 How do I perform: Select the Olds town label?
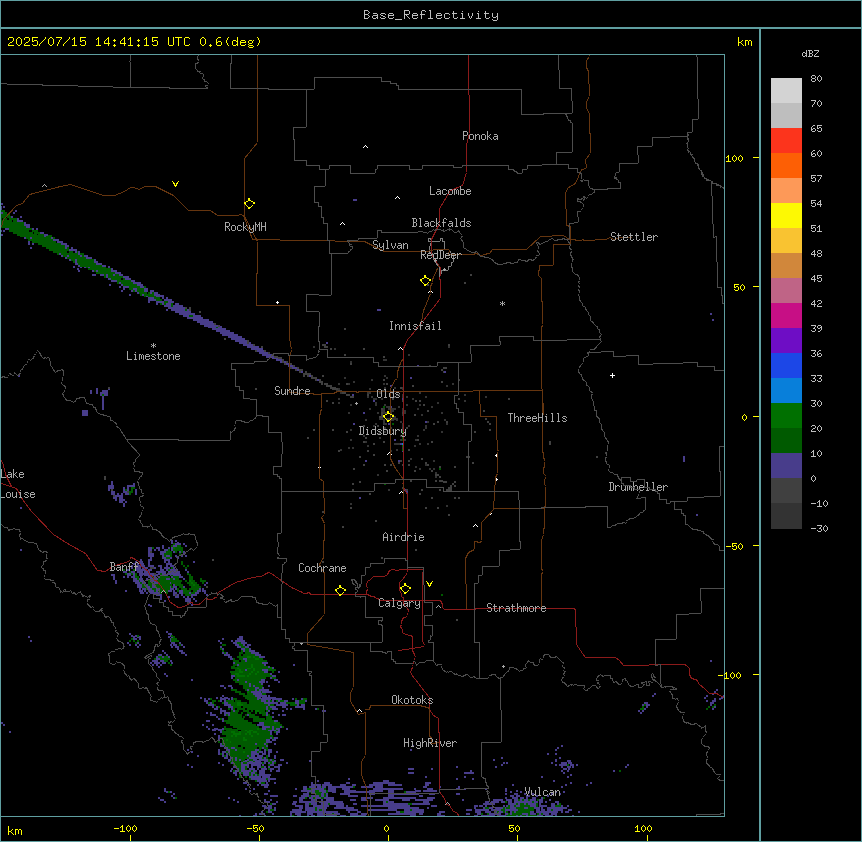(x=388, y=394)
